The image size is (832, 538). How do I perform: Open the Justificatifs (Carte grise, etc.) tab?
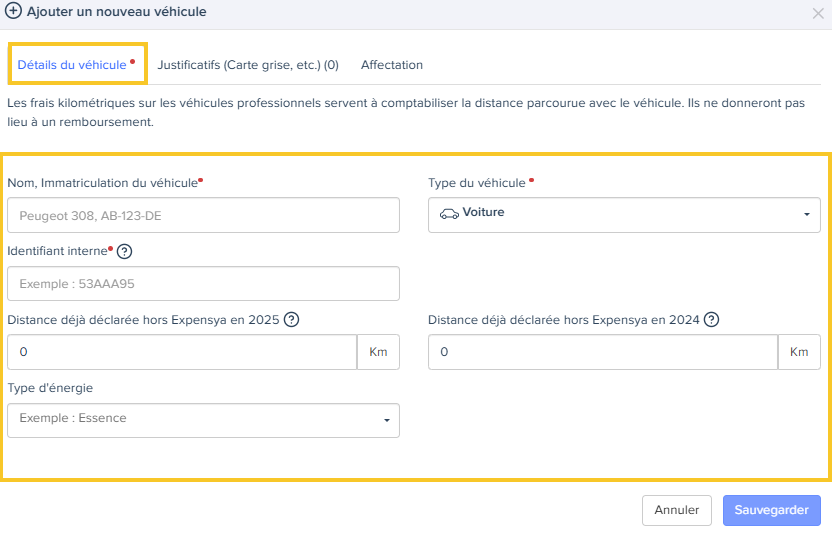(248, 65)
